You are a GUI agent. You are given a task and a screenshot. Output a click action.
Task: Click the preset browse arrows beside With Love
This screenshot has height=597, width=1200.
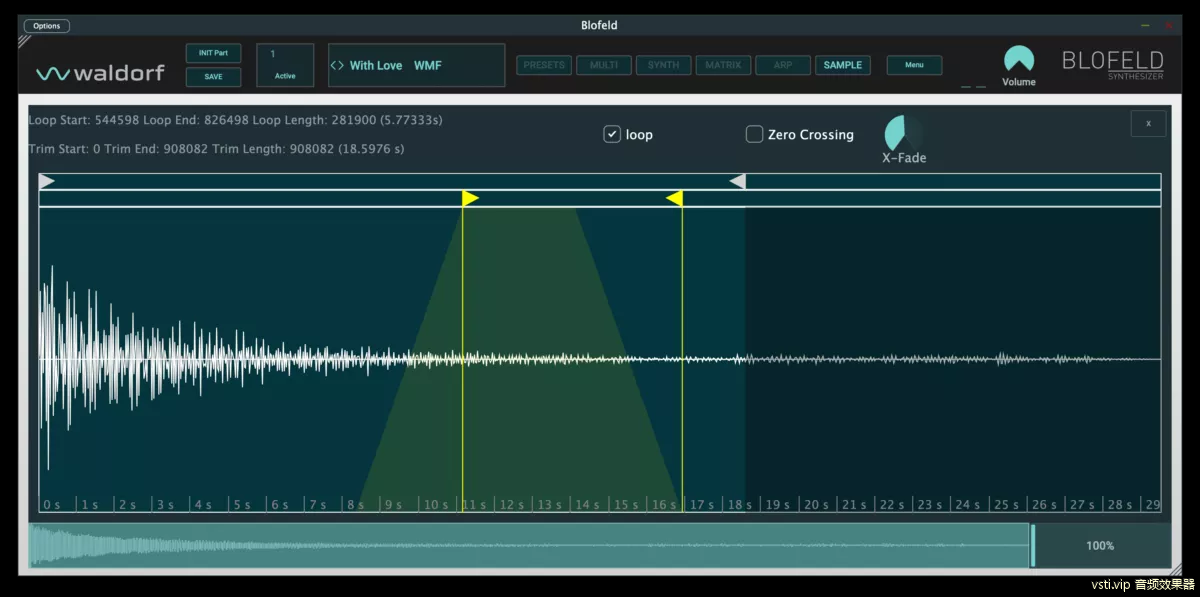[337, 66]
